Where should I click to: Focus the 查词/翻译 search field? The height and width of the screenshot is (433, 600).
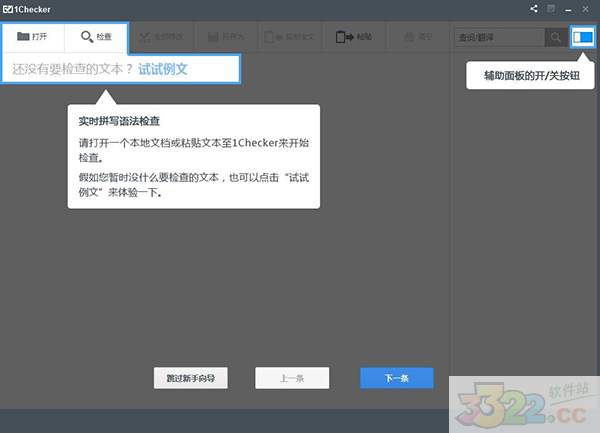499,37
